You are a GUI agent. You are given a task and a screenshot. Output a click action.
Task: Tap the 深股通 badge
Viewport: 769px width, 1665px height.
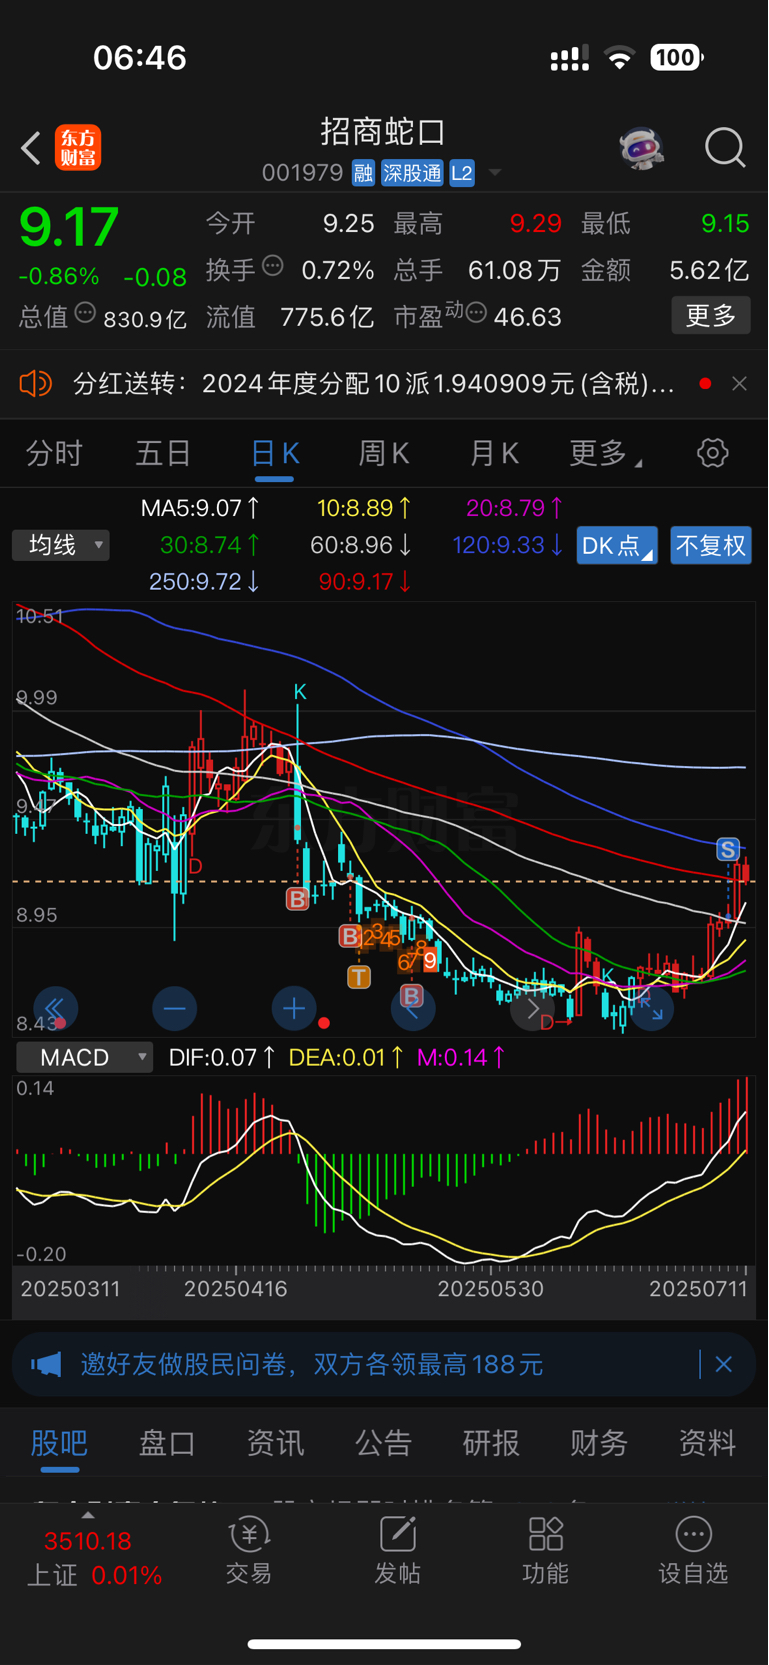pos(412,173)
